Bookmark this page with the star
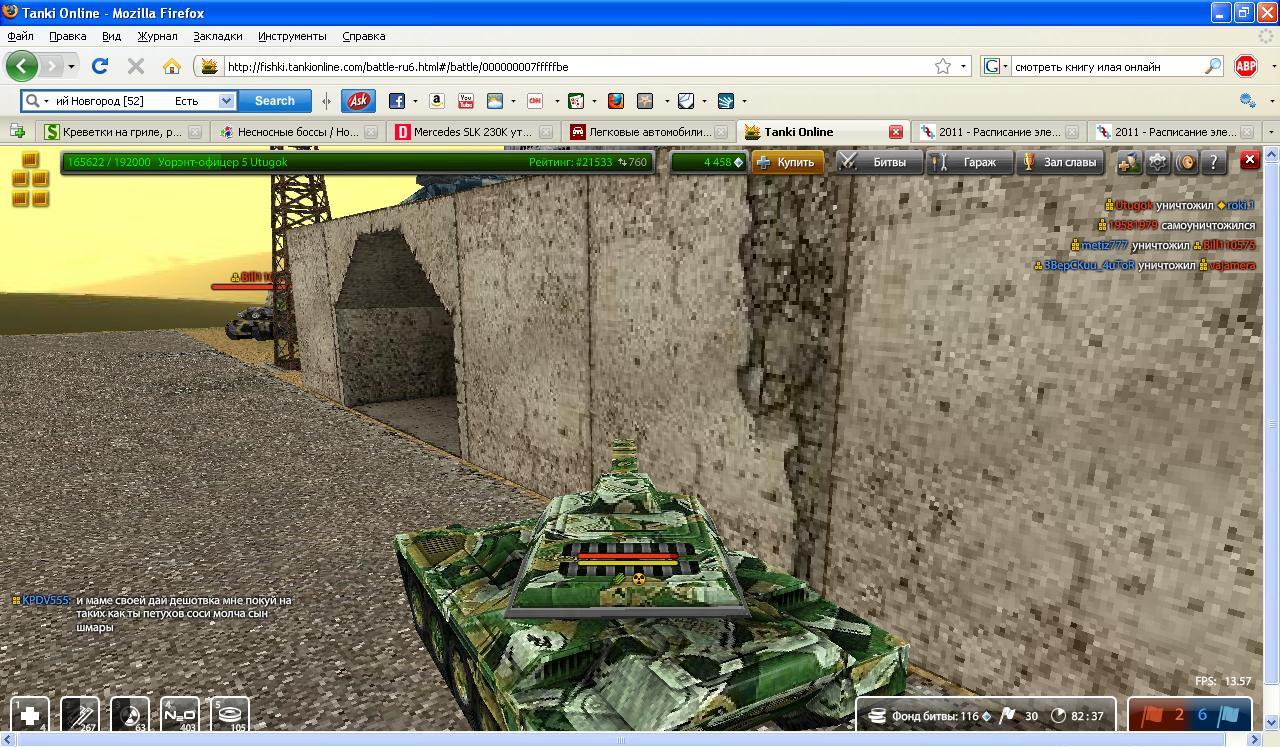Image resolution: width=1280 pixels, height=747 pixels. (x=942, y=66)
